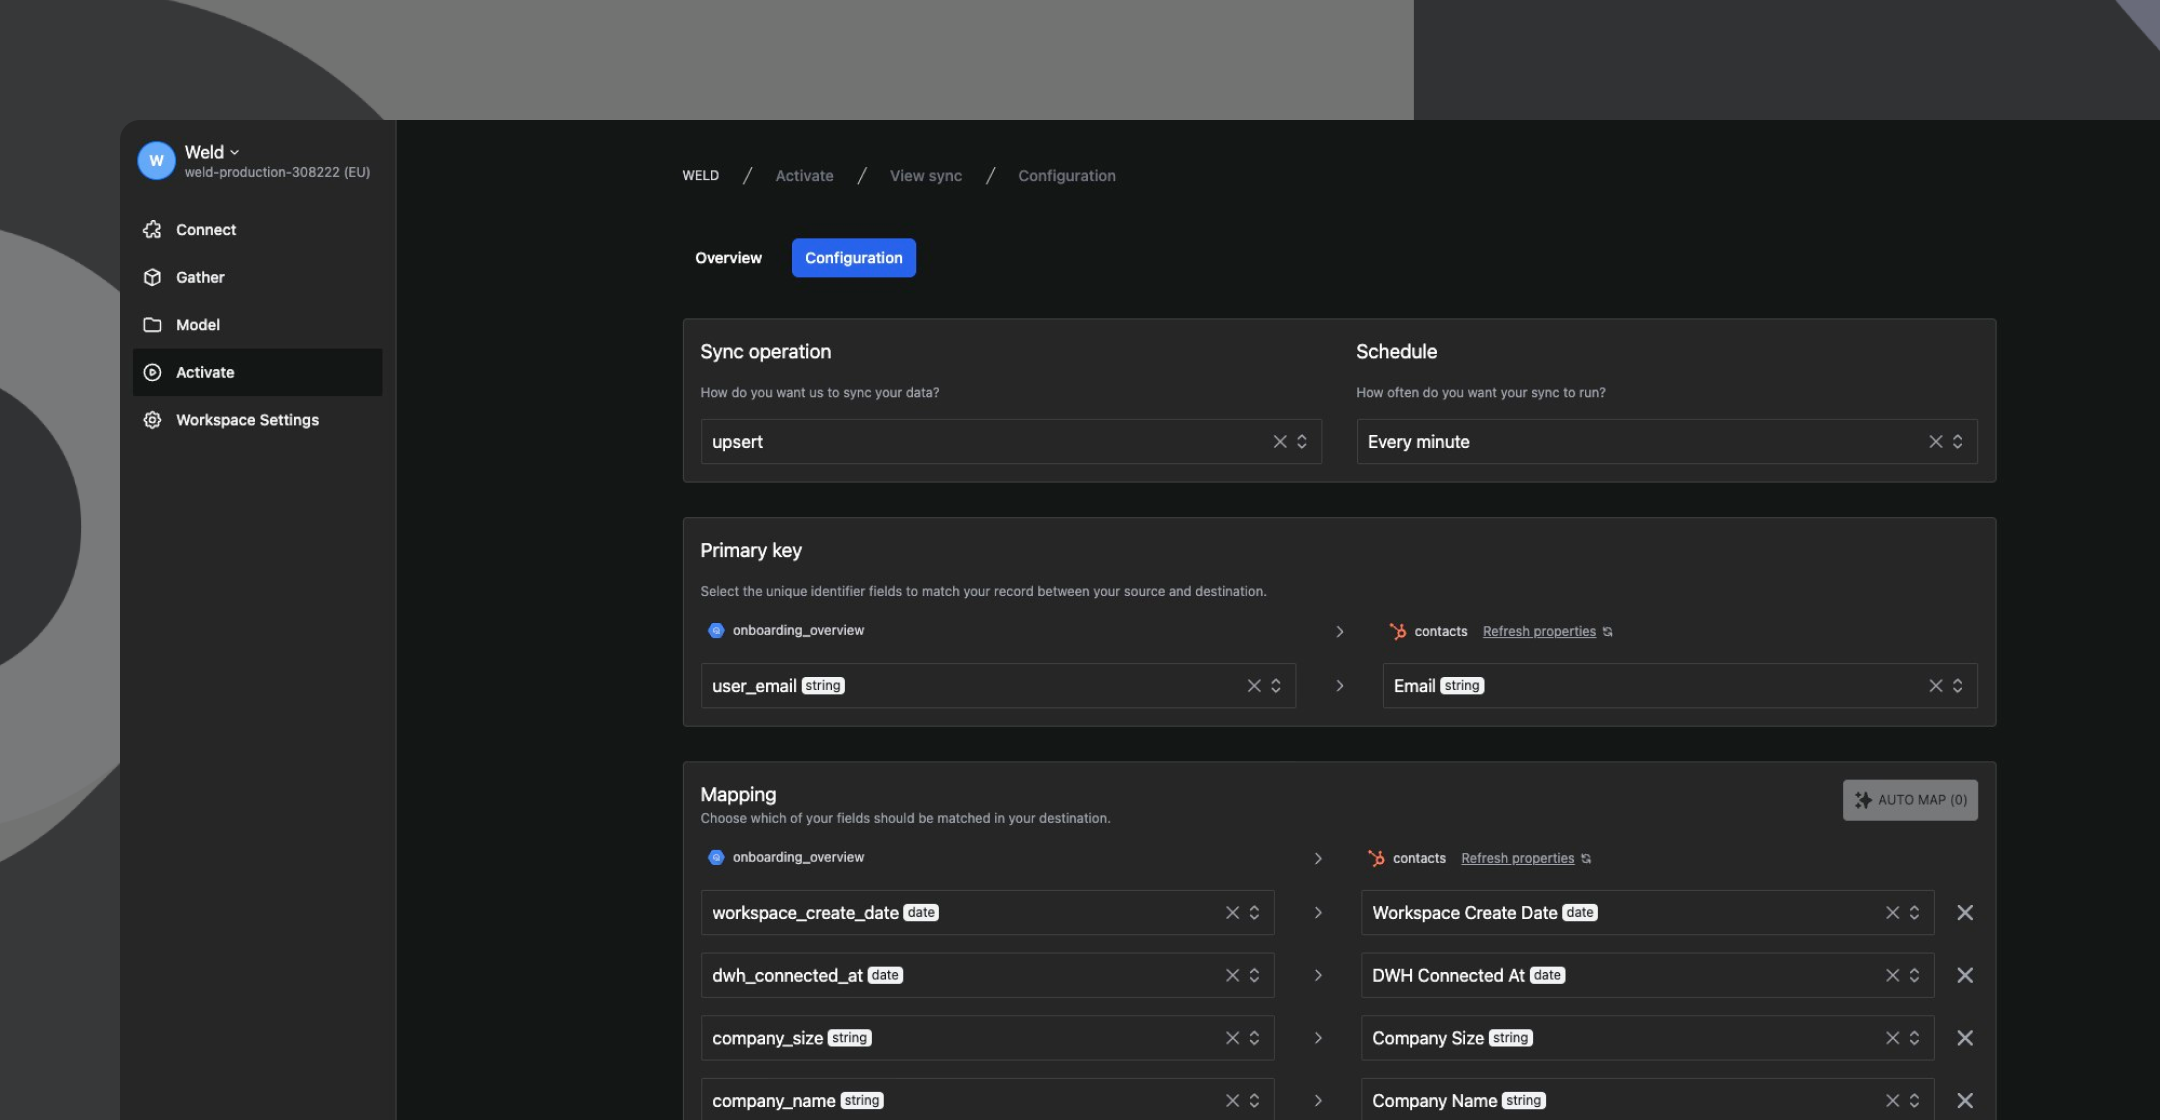2160x1120 pixels.
Task: Select the Configuration tab
Action: 853,257
